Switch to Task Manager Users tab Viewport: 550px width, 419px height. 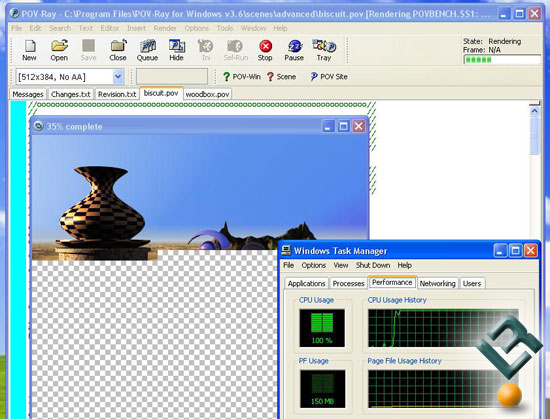click(x=472, y=283)
